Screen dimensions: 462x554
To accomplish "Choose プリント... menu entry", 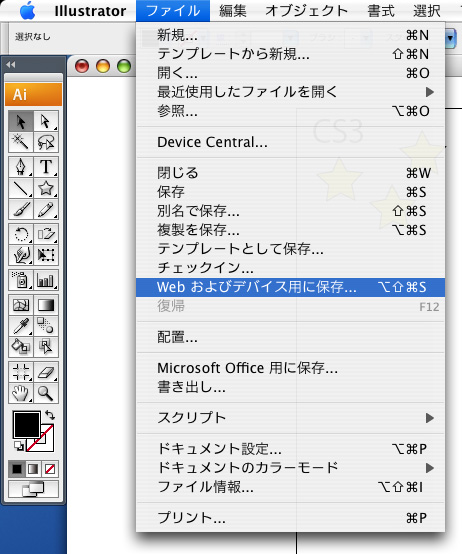I will (290, 518).
